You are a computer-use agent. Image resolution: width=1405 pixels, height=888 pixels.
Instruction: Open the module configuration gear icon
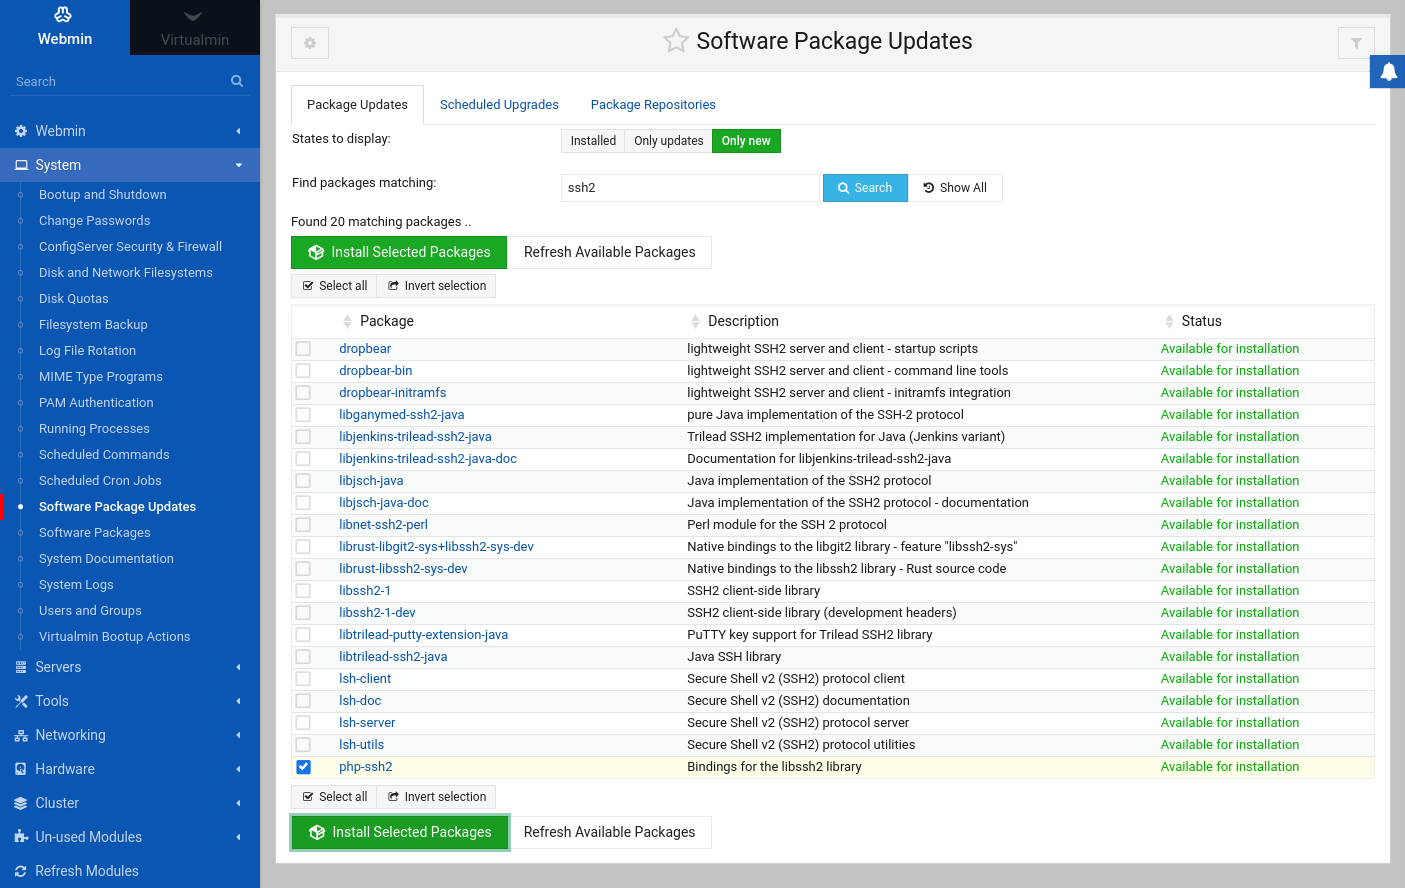[x=310, y=43]
